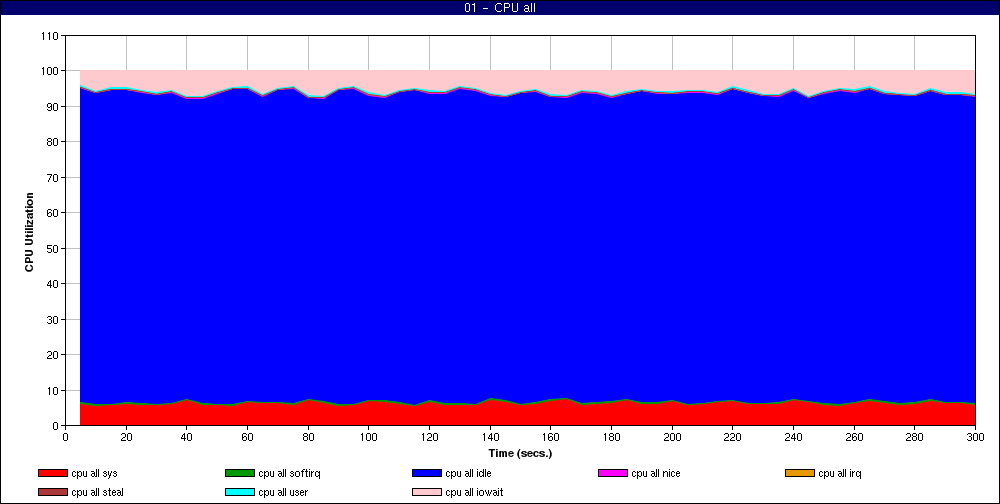Click the pink iowait area of the chart
The image size is (1000, 504).
[527, 79]
